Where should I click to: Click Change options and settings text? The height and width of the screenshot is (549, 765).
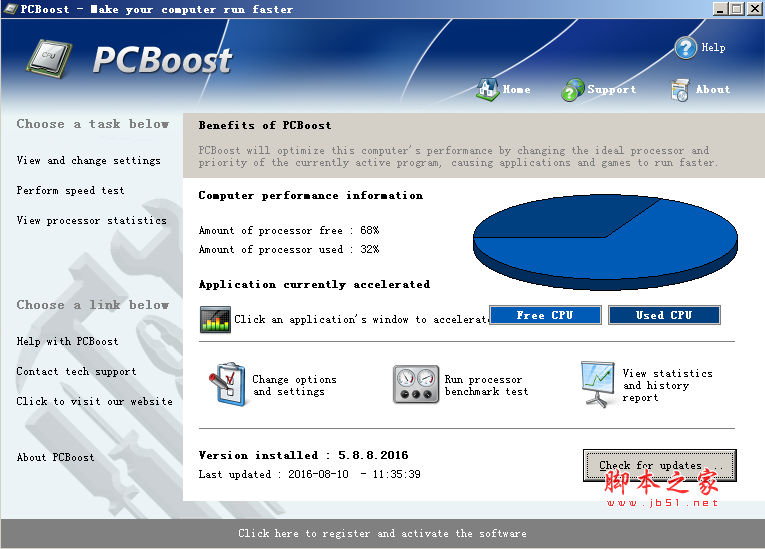pos(294,386)
